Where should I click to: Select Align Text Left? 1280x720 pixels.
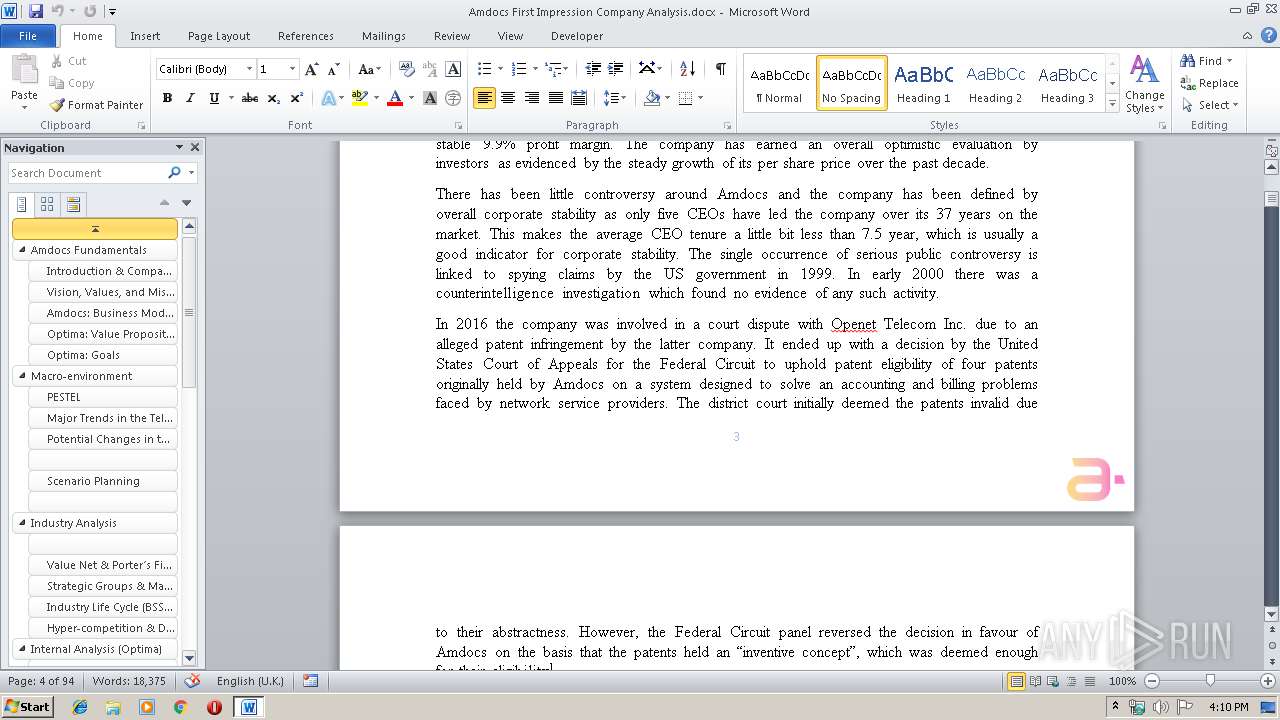[484, 98]
